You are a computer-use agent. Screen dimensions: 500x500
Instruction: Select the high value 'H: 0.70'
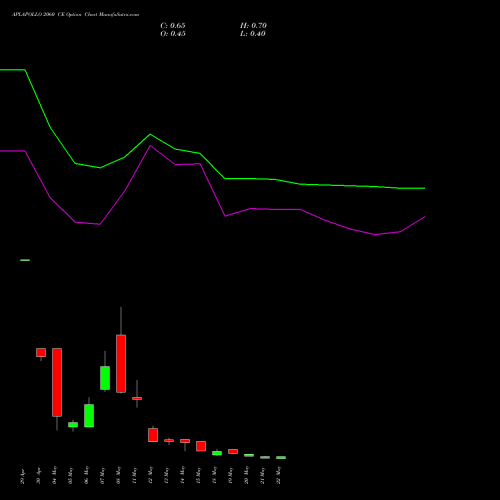(253, 26)
